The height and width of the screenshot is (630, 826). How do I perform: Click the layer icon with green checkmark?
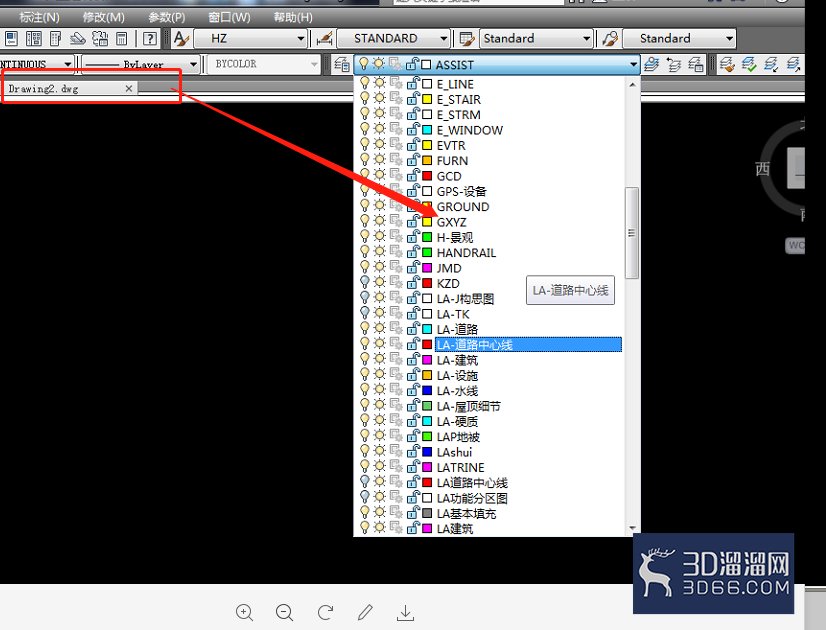coord(749,65)
